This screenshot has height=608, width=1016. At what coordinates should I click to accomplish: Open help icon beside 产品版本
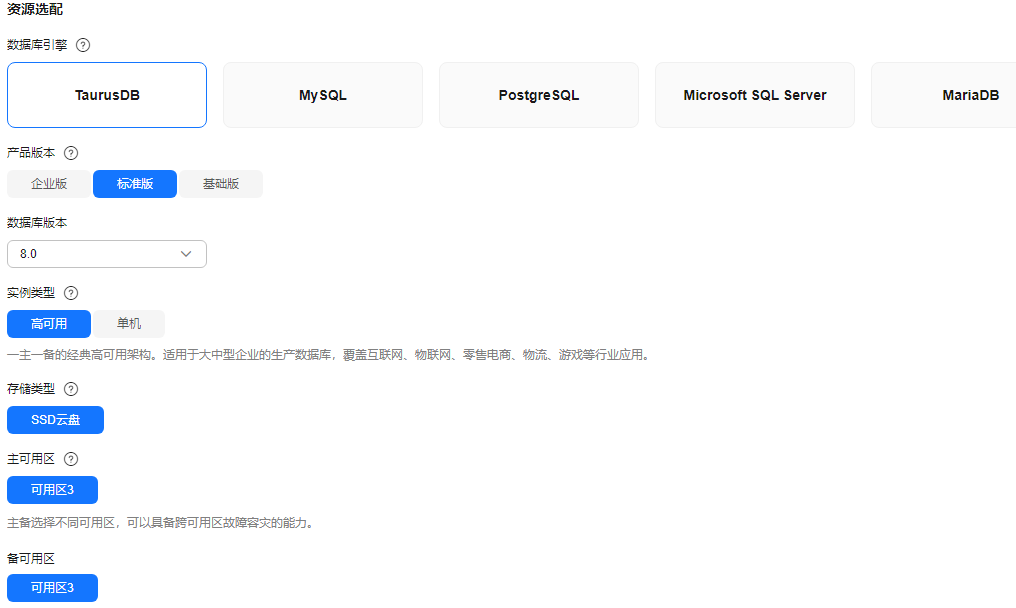coord(71,153)
